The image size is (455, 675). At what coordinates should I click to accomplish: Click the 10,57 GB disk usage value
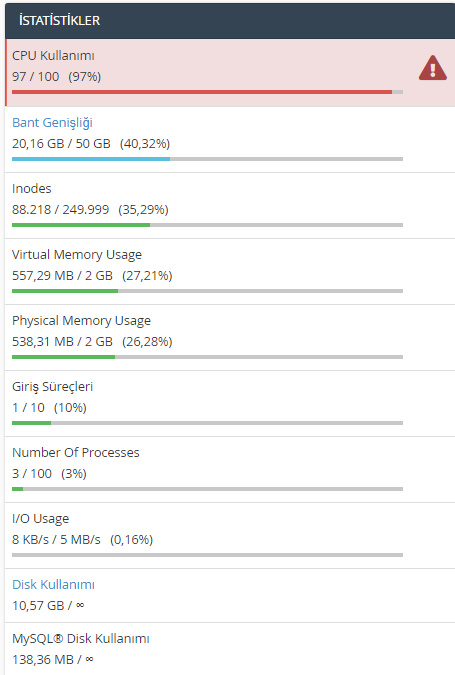pyautogui.click(x=38, y=606)
